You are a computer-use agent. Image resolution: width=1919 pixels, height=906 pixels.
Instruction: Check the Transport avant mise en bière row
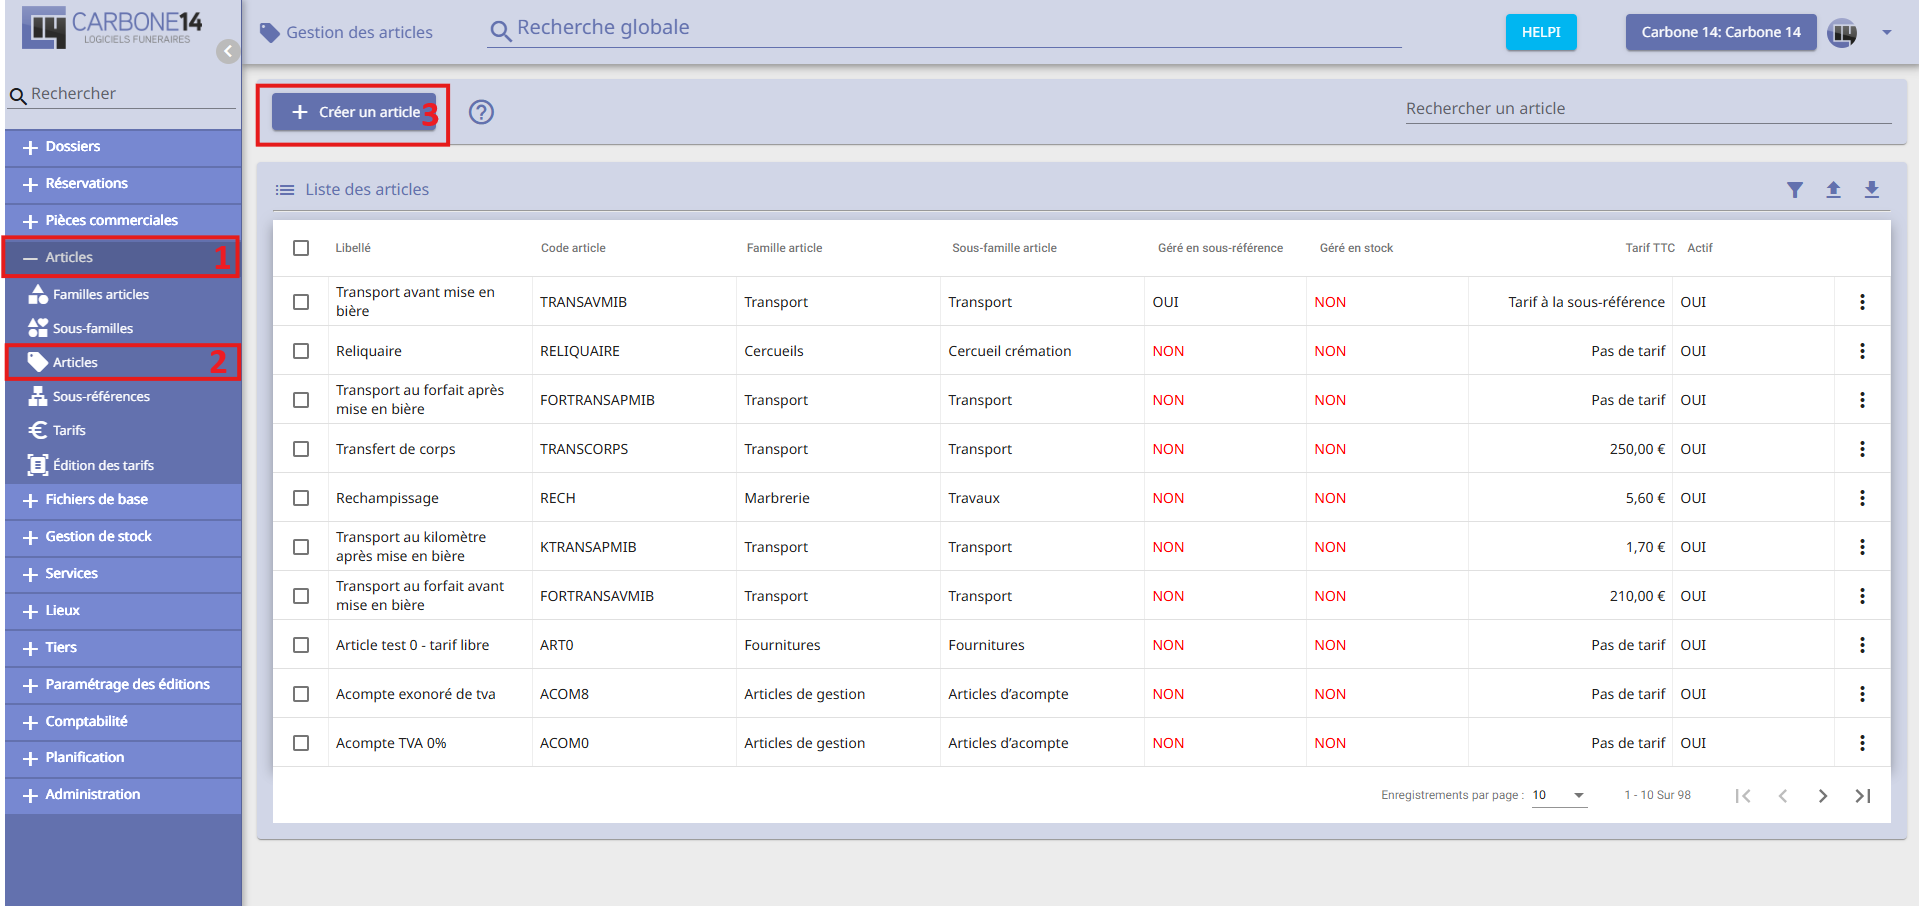pyautogui.click(x=301, y=302)
